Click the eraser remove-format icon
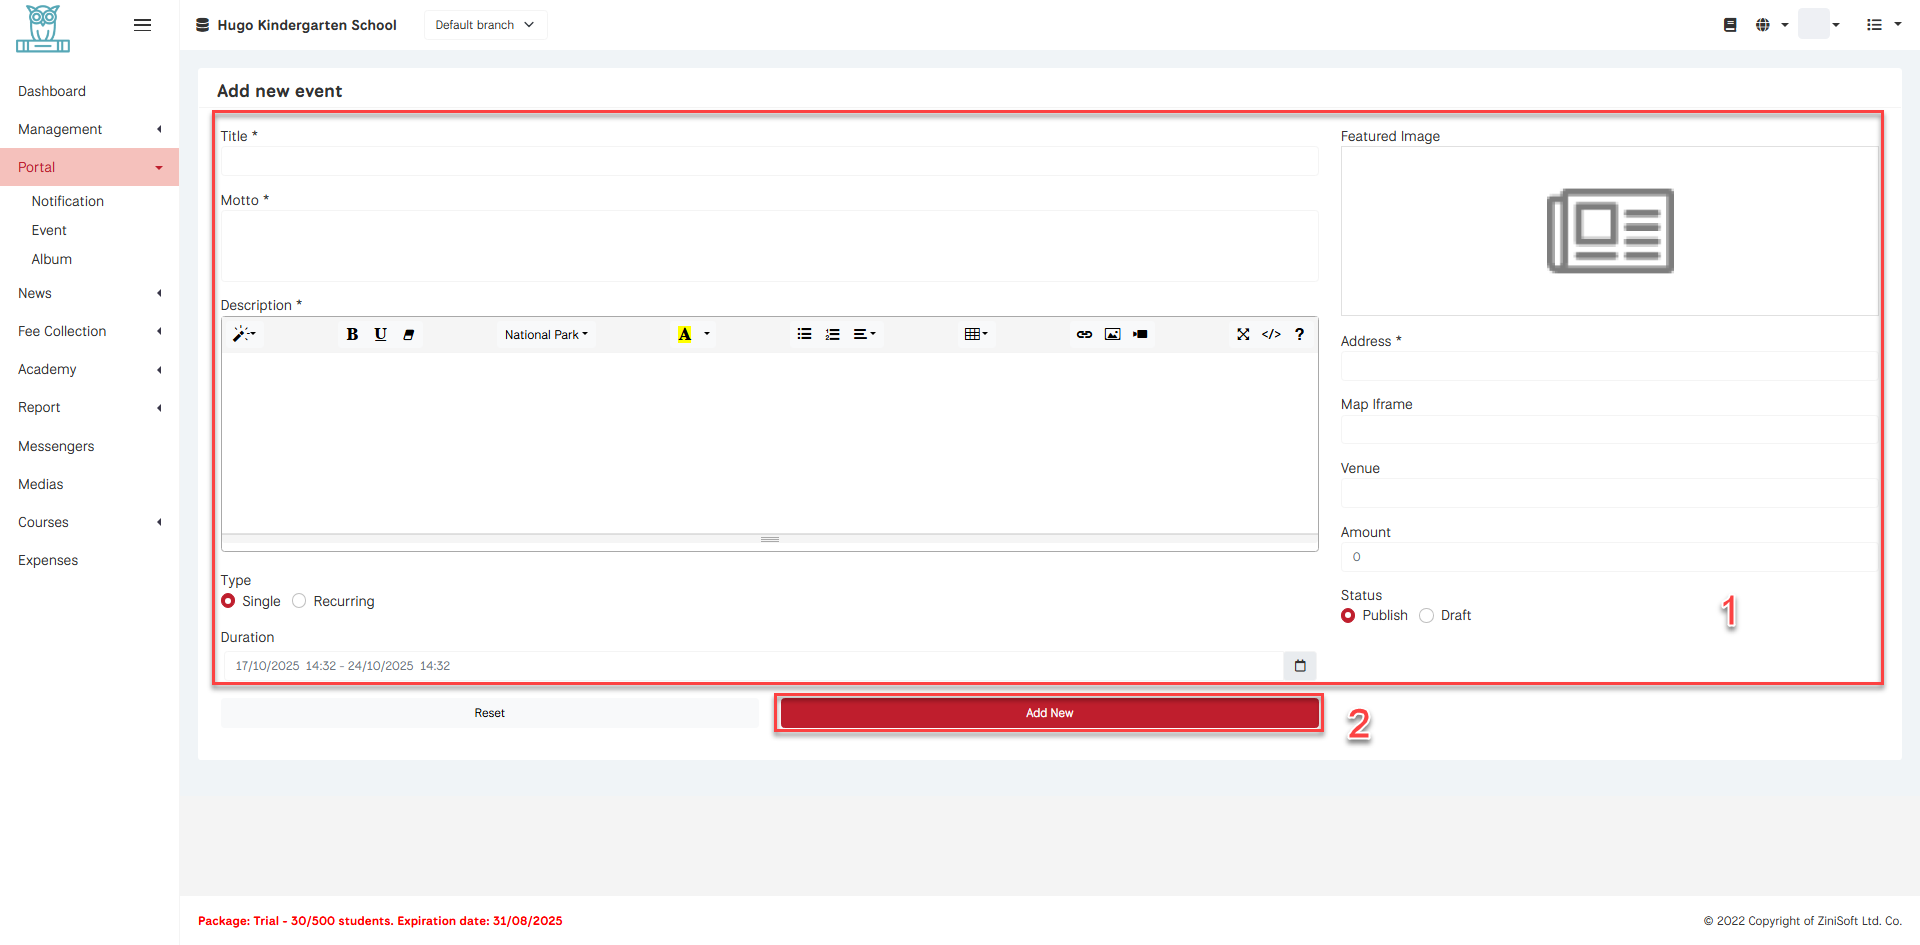Screen dimensions: 1920x945 point(409,335)
